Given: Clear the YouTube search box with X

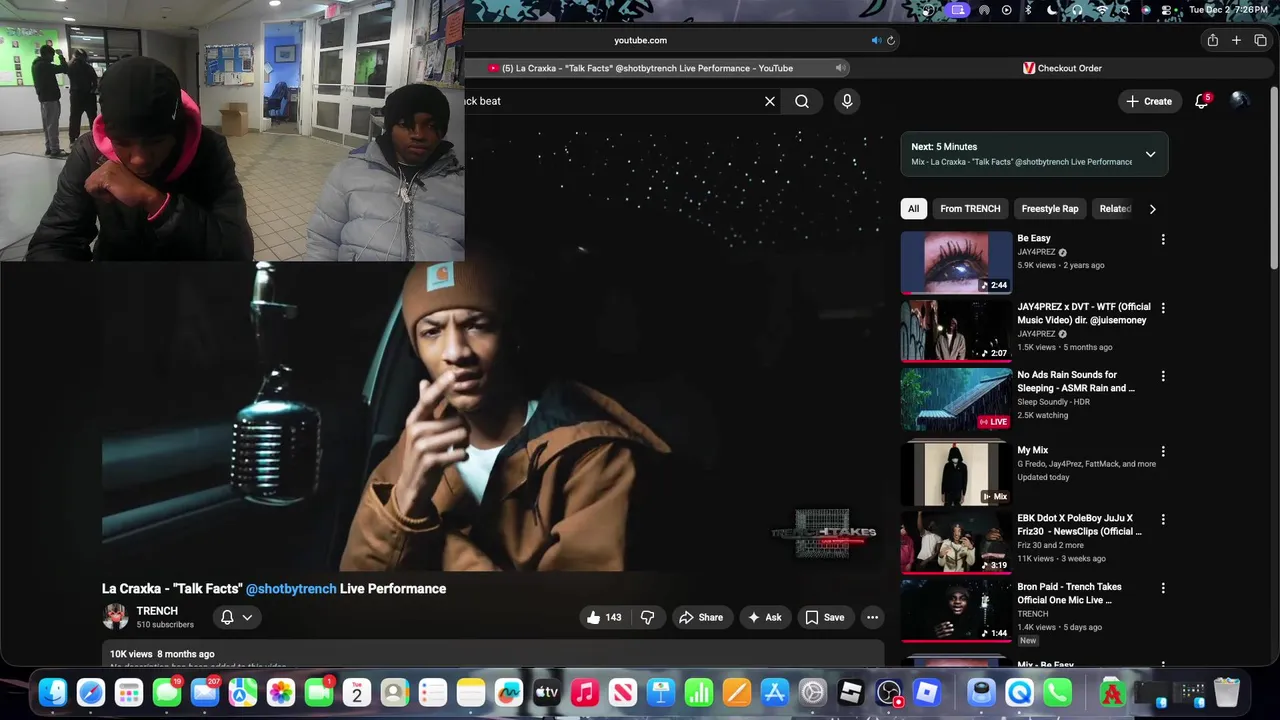Looking at the screenshot, I should (x=770, y=101).
